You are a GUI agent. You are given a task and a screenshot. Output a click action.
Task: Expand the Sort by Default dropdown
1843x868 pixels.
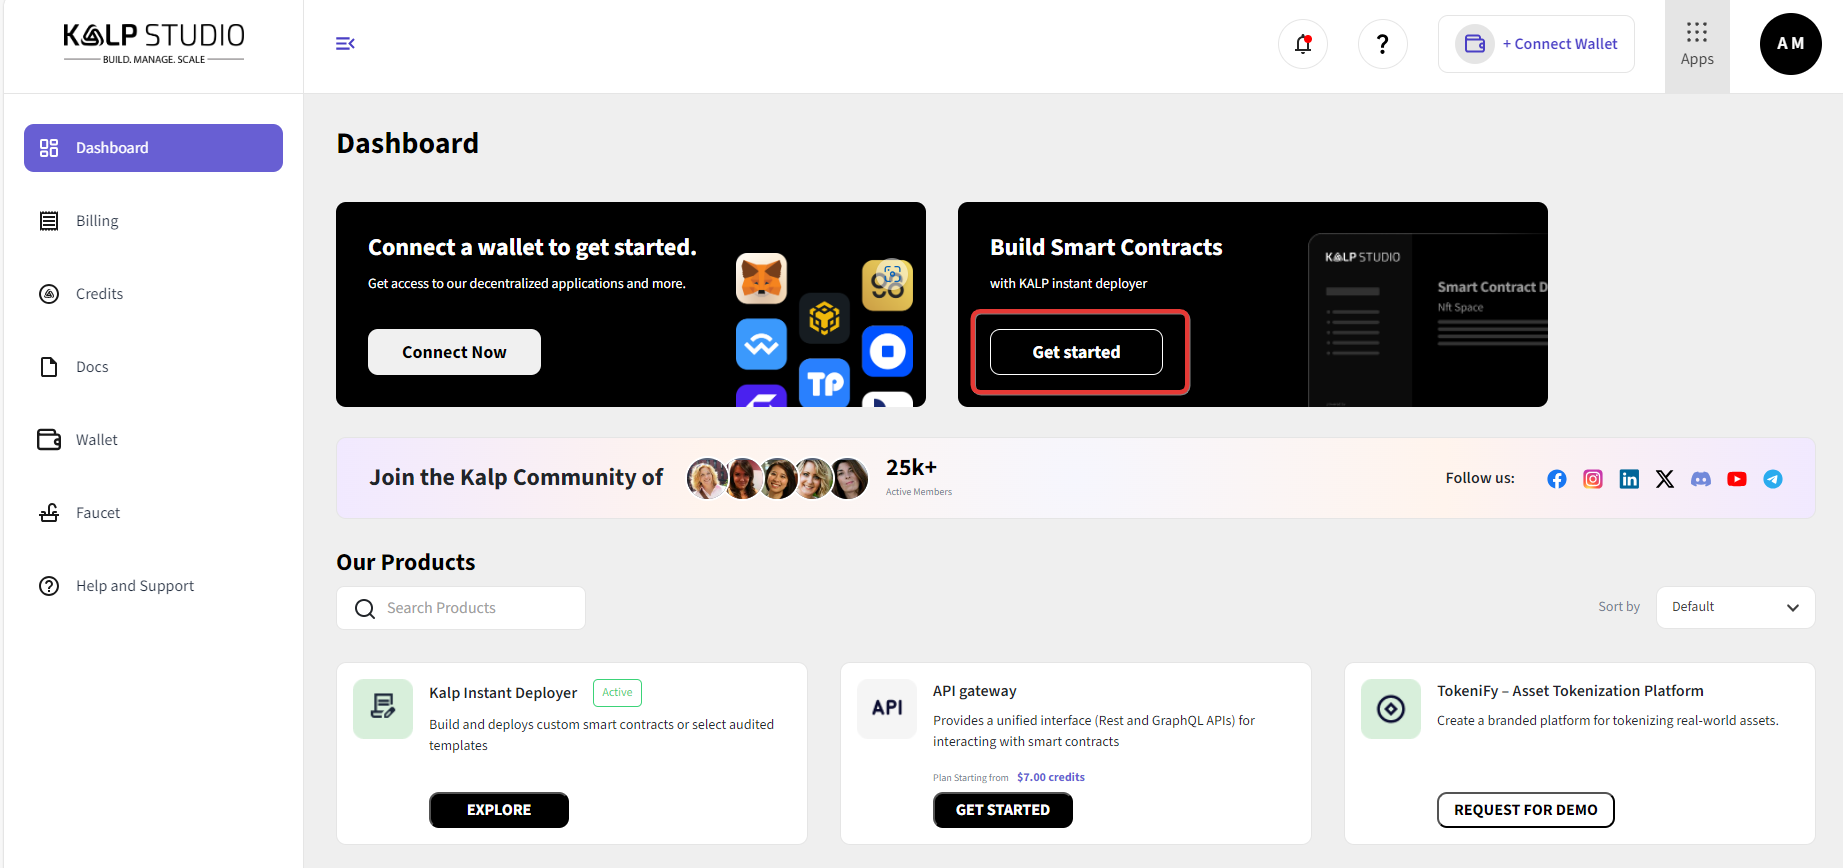pyautogui.click(x=1734, y=607)
